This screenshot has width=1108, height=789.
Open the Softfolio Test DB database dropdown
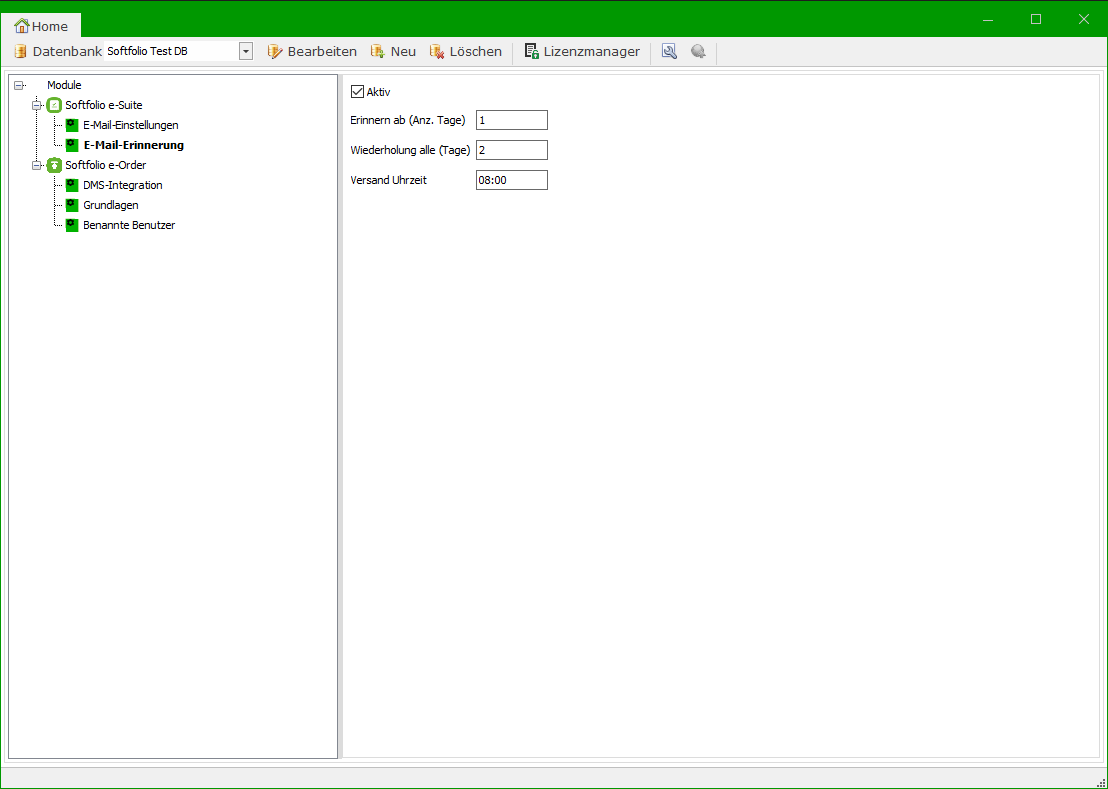click(x=245, y=51)
